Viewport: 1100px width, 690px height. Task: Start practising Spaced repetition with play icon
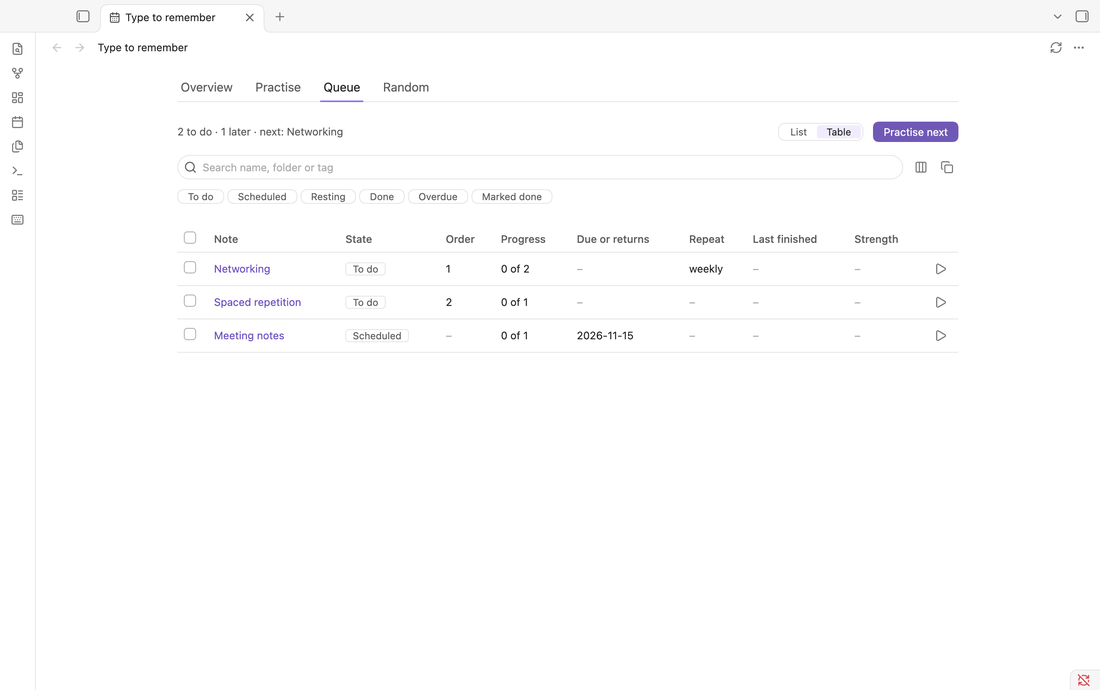(941, 302)
